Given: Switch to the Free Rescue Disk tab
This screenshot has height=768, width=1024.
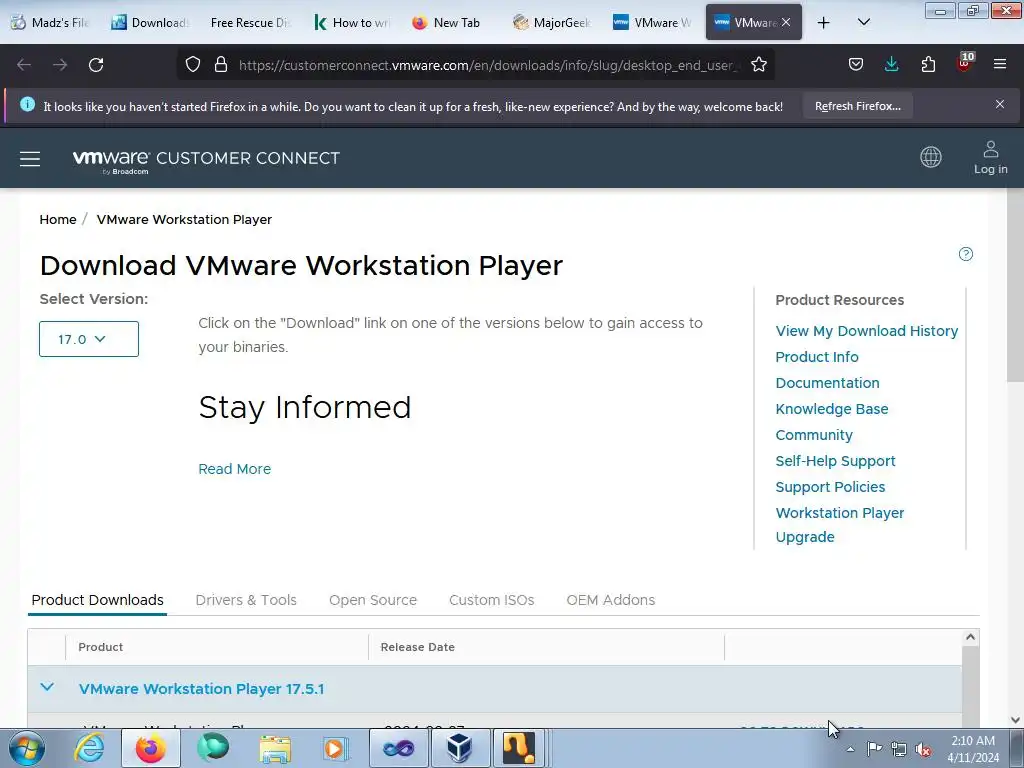Looking at the screenshot, I should (x=250, y=23).
